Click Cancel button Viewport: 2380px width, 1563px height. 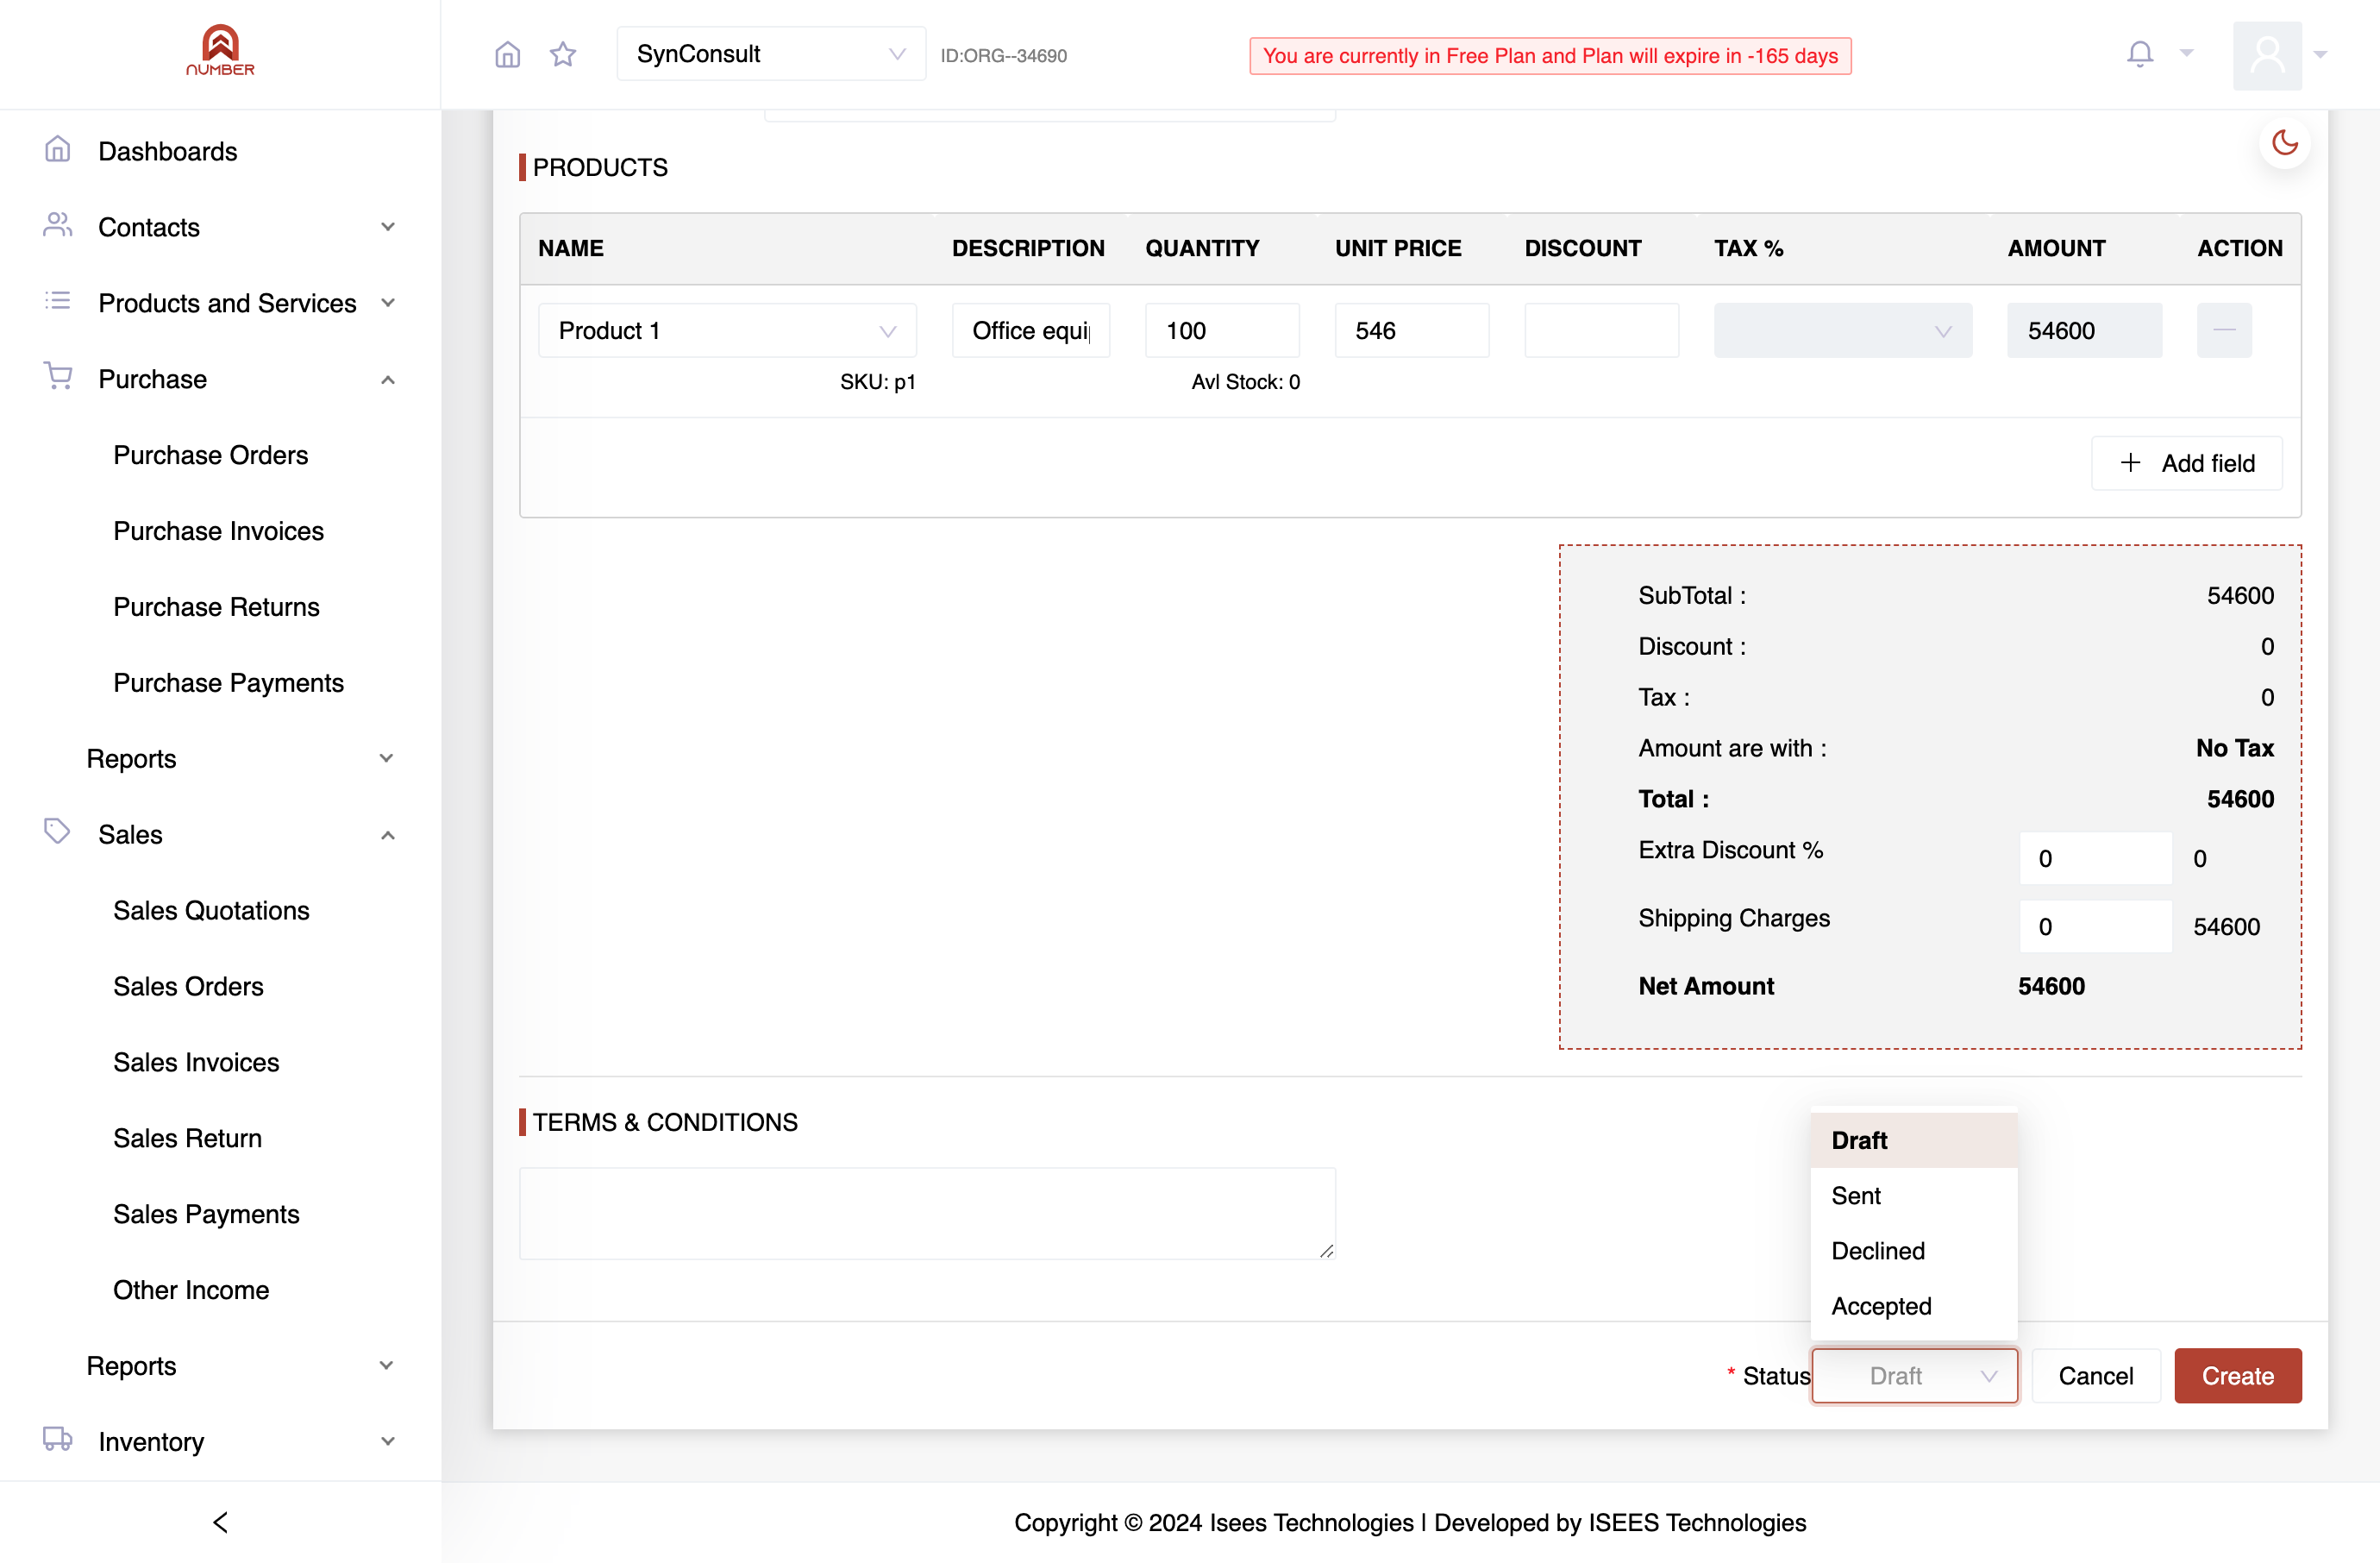2095,1376
